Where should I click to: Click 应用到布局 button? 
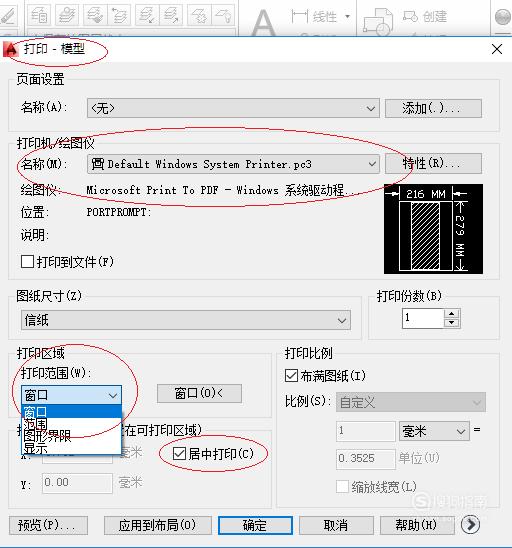tap(158, 525)
